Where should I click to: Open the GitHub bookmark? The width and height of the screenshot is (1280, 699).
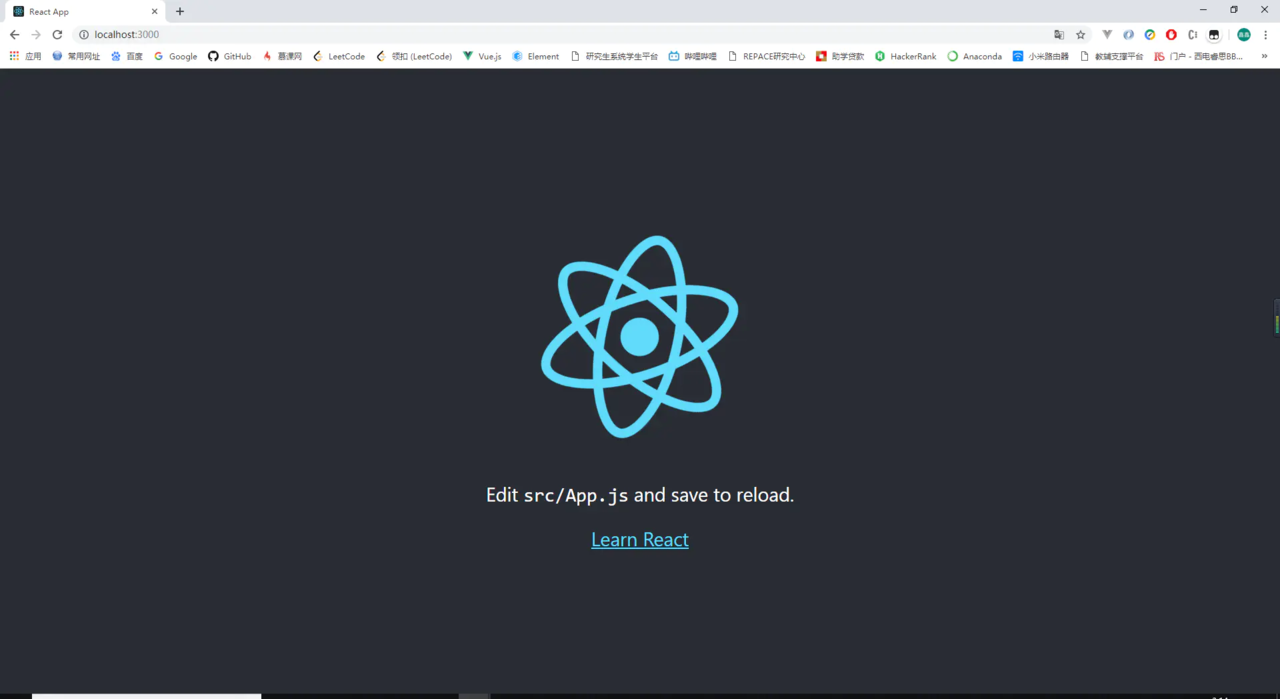coord(230,56)
